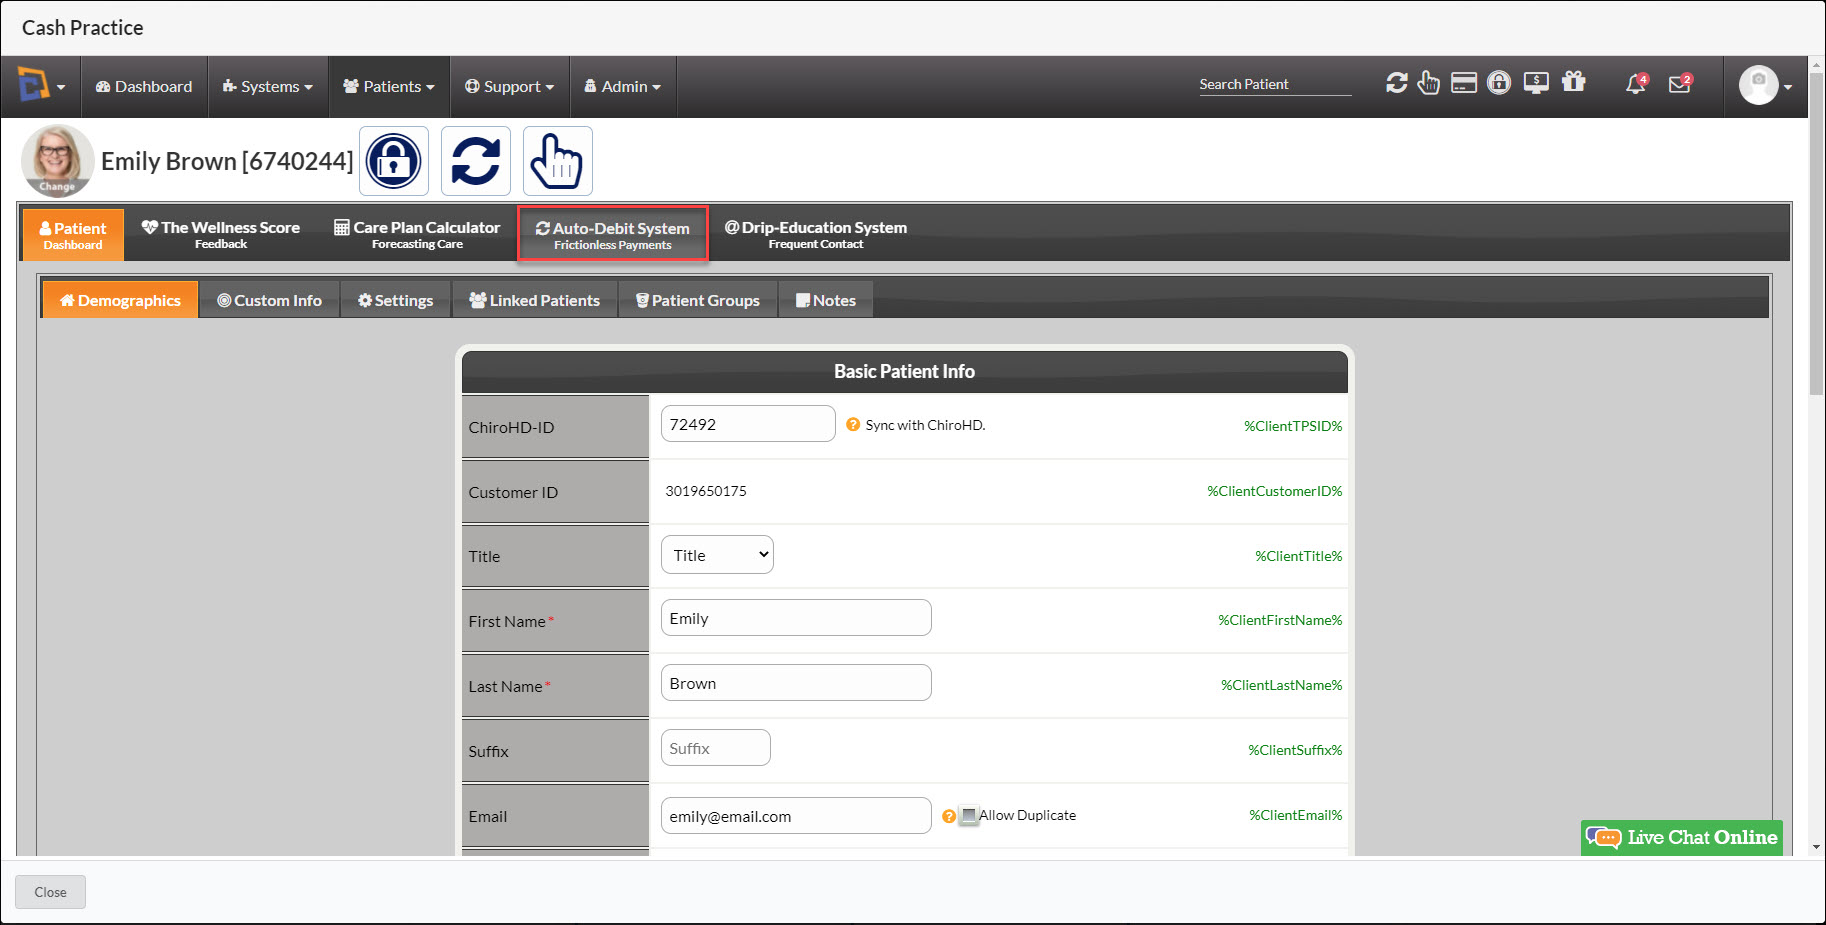Click the %ClientTitle% merge tag

(x=1299, y=556)
